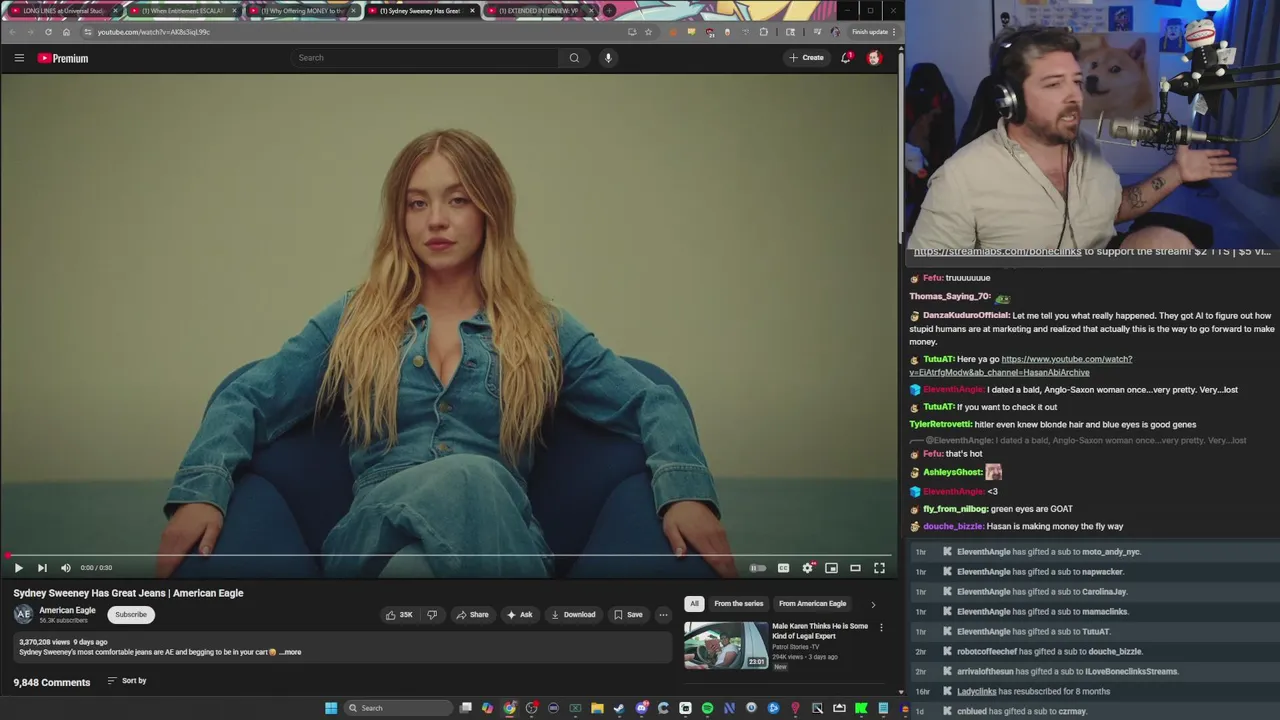Click the Ask button
Screen dimensions: 1280x720
click(519, 615)
